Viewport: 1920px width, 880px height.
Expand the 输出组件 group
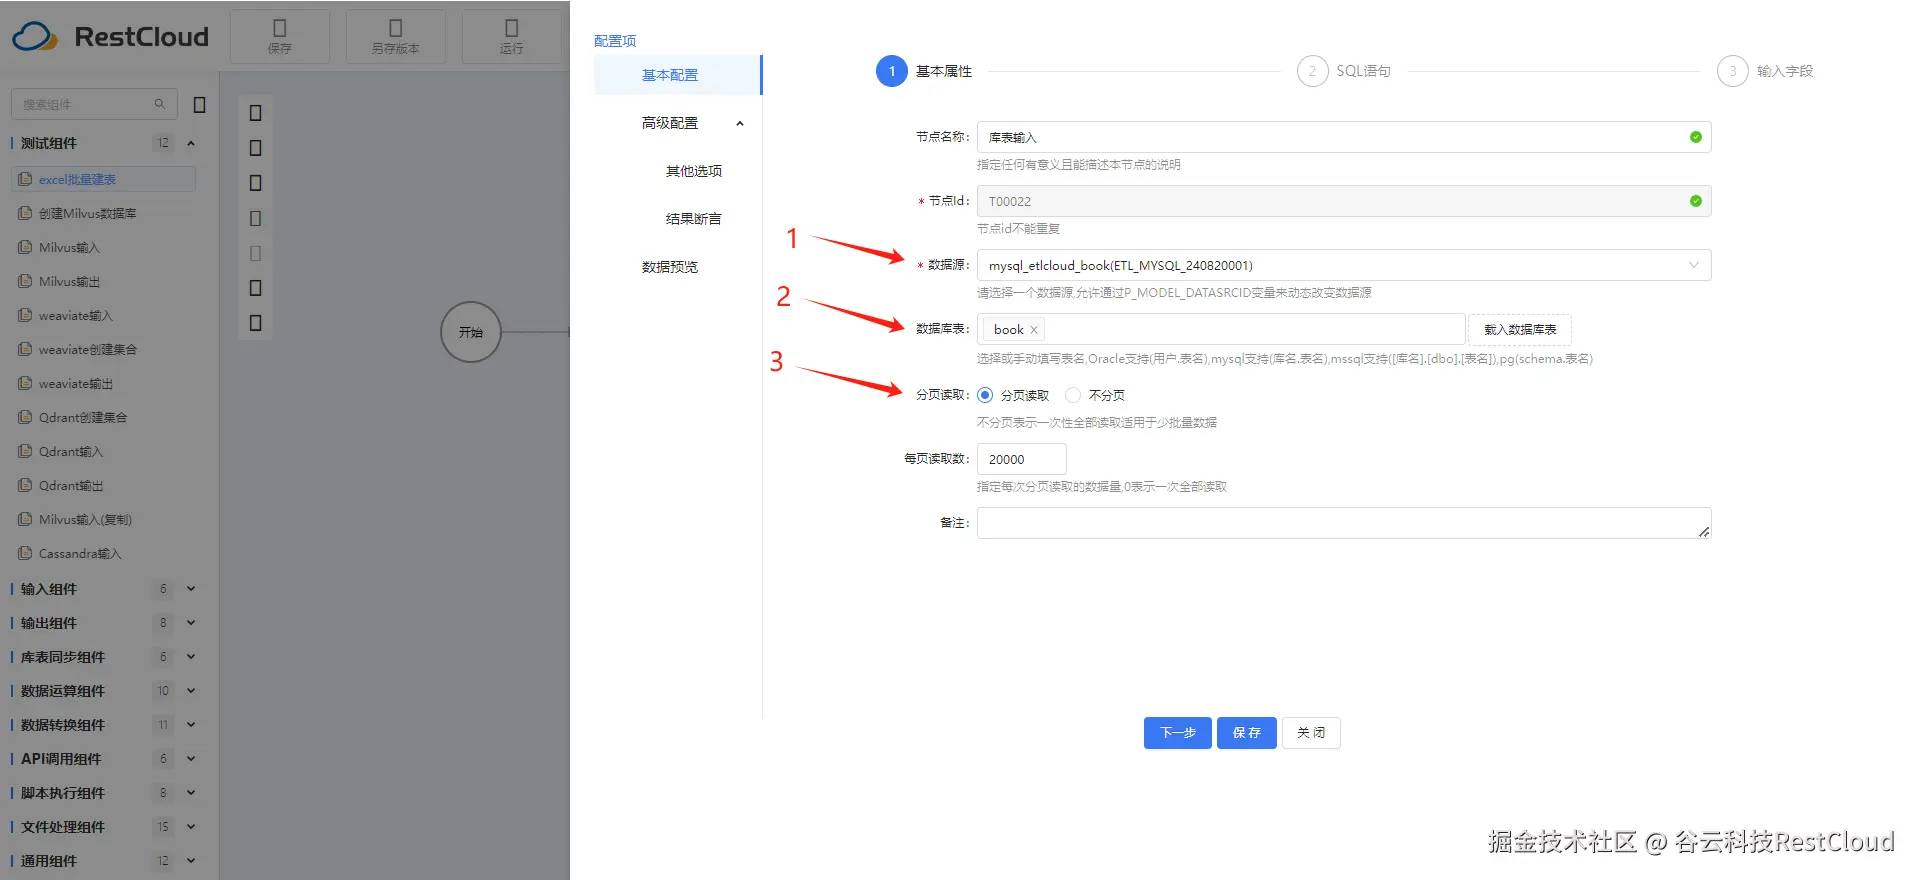tap(191, 623)
